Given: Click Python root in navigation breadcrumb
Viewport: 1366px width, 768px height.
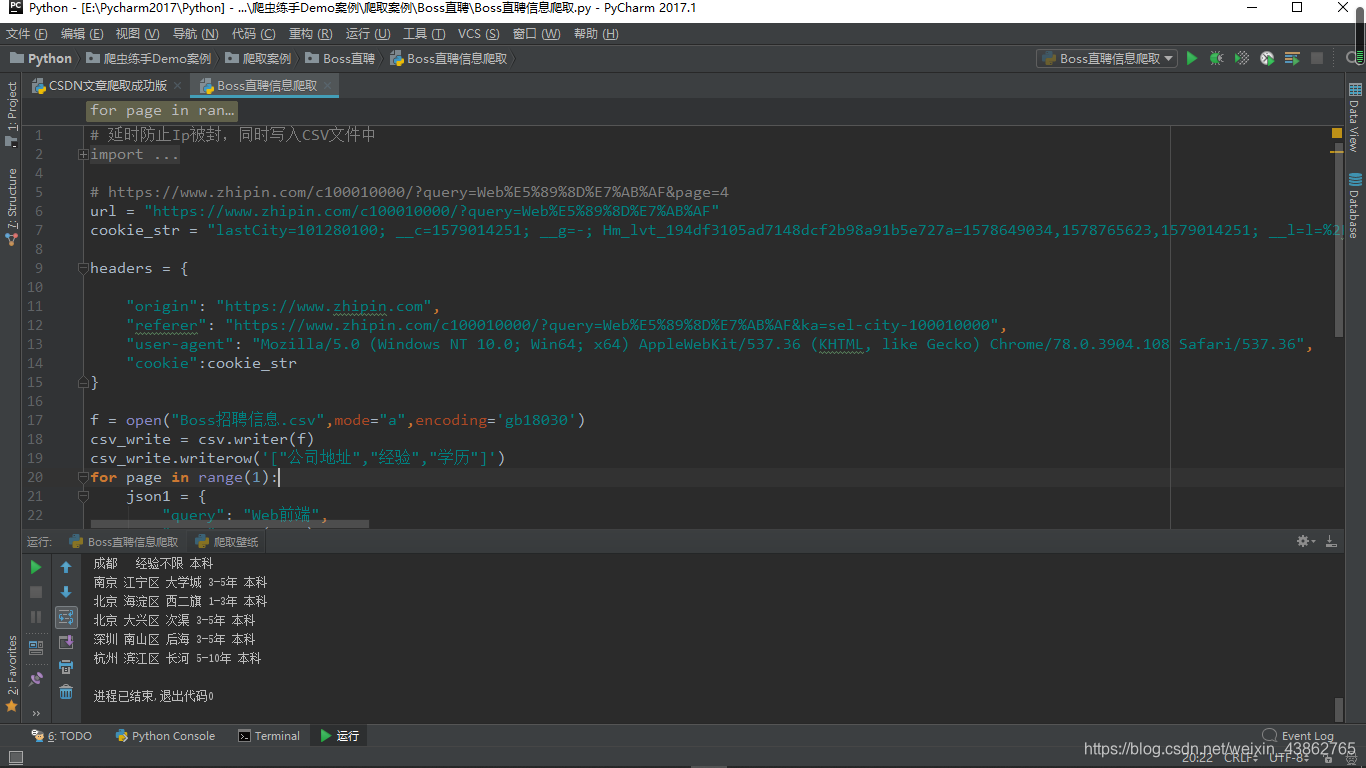Looking at the screenshot, I should pos(41,59).
